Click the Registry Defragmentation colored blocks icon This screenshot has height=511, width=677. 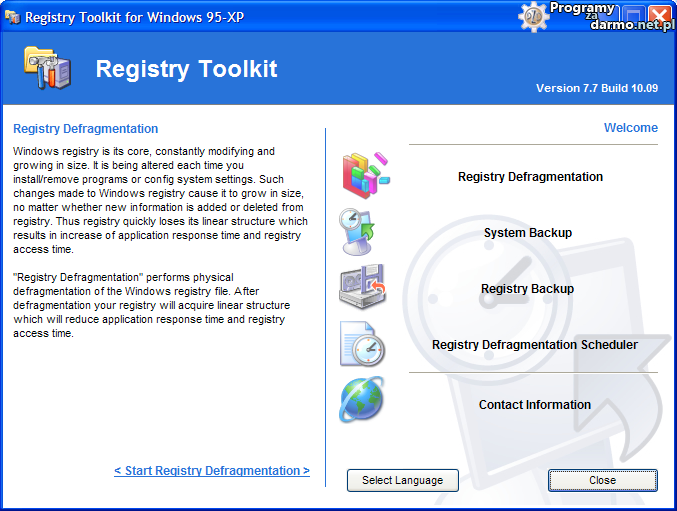point(362,175)
